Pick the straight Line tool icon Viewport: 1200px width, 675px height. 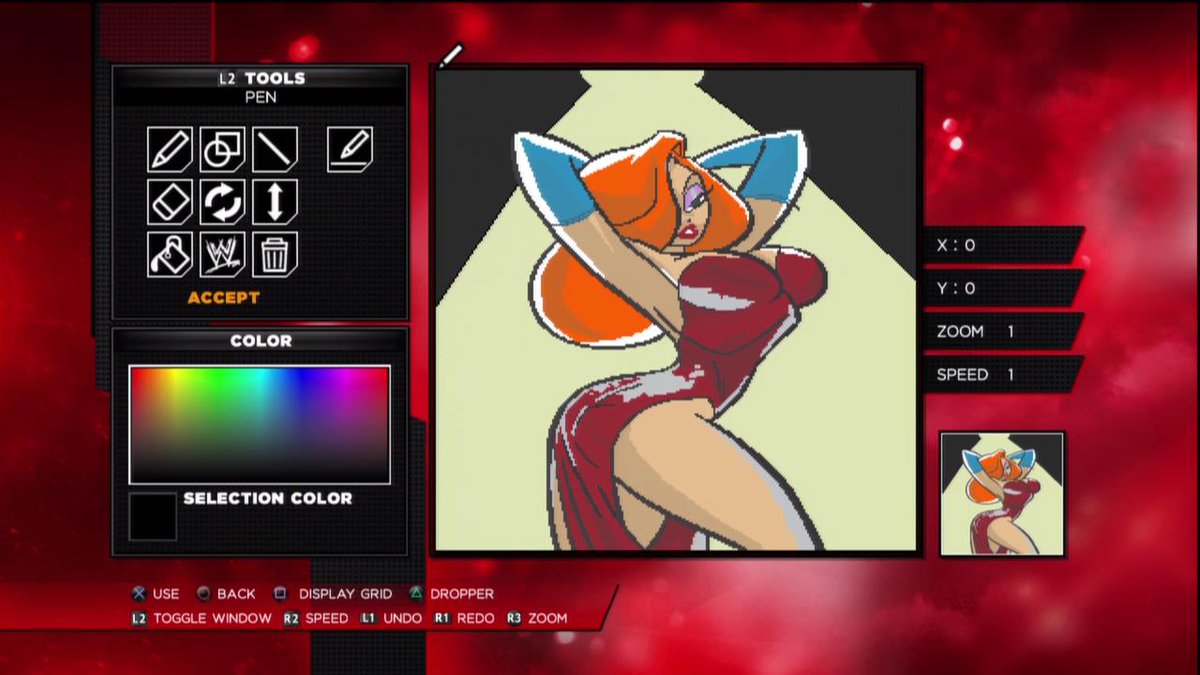click(x=274, y=149)
